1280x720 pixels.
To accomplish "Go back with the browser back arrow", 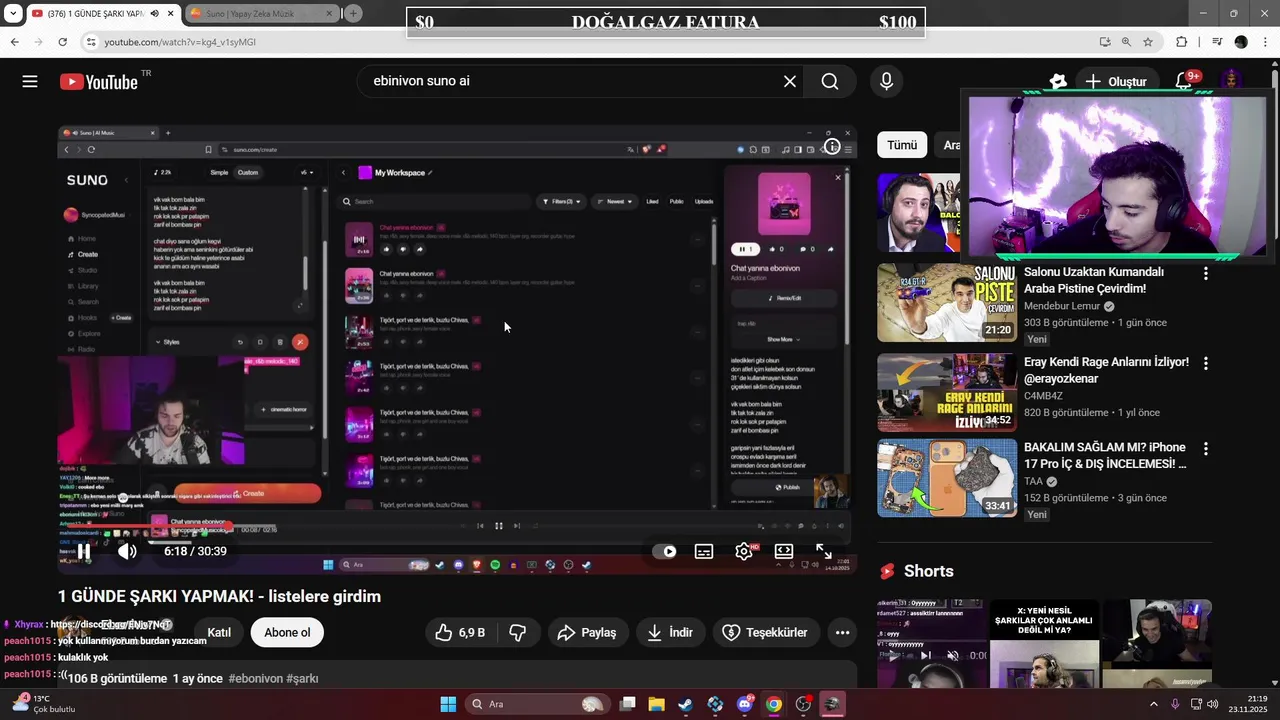I will 14,42.
